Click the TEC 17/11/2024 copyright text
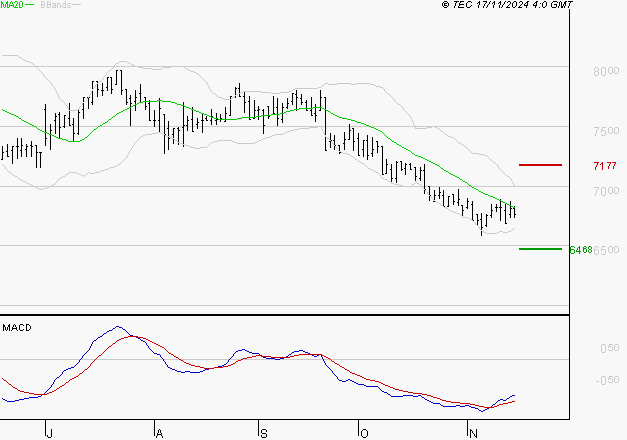 pyautogui.click(x=510, y=6)
